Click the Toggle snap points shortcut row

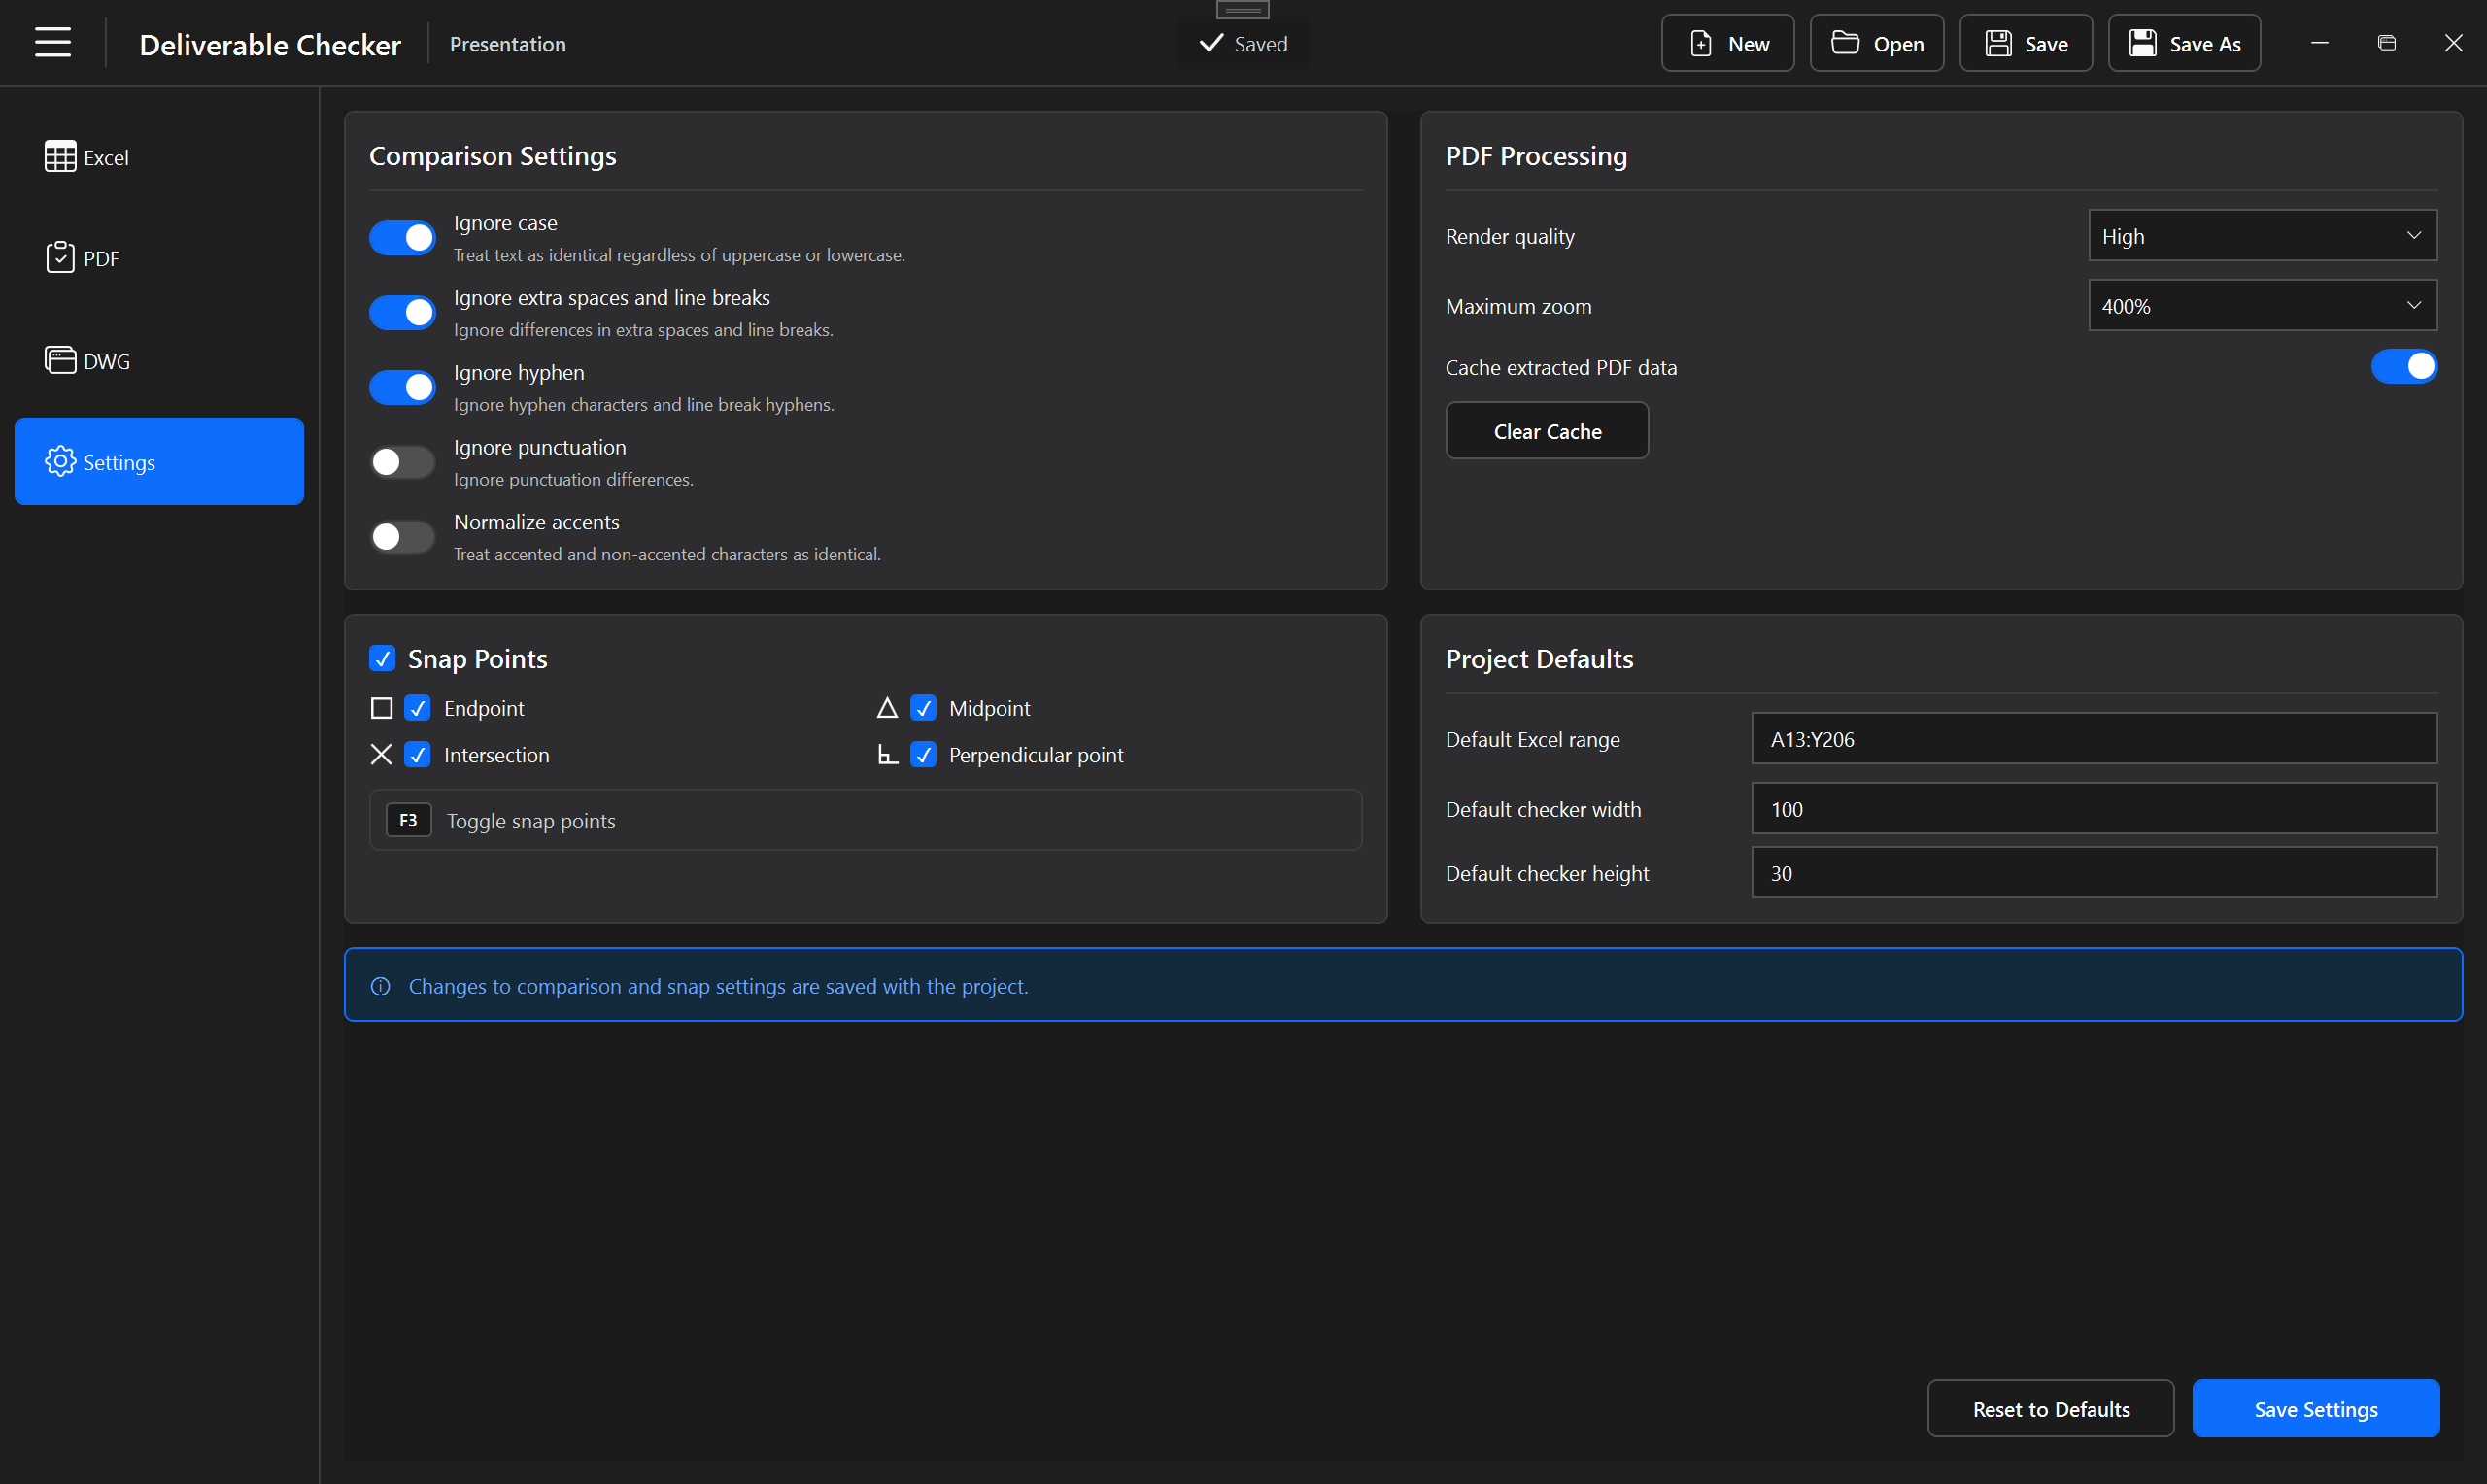[x=865, y=820]
